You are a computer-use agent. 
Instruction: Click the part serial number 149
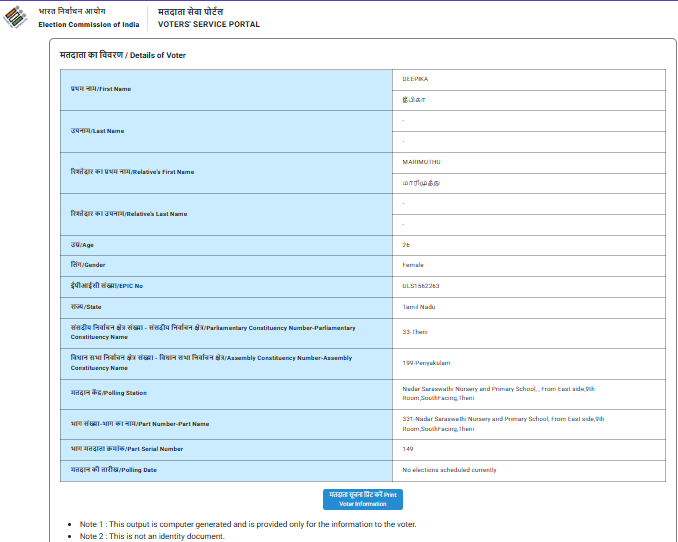[x=408, y=449]
